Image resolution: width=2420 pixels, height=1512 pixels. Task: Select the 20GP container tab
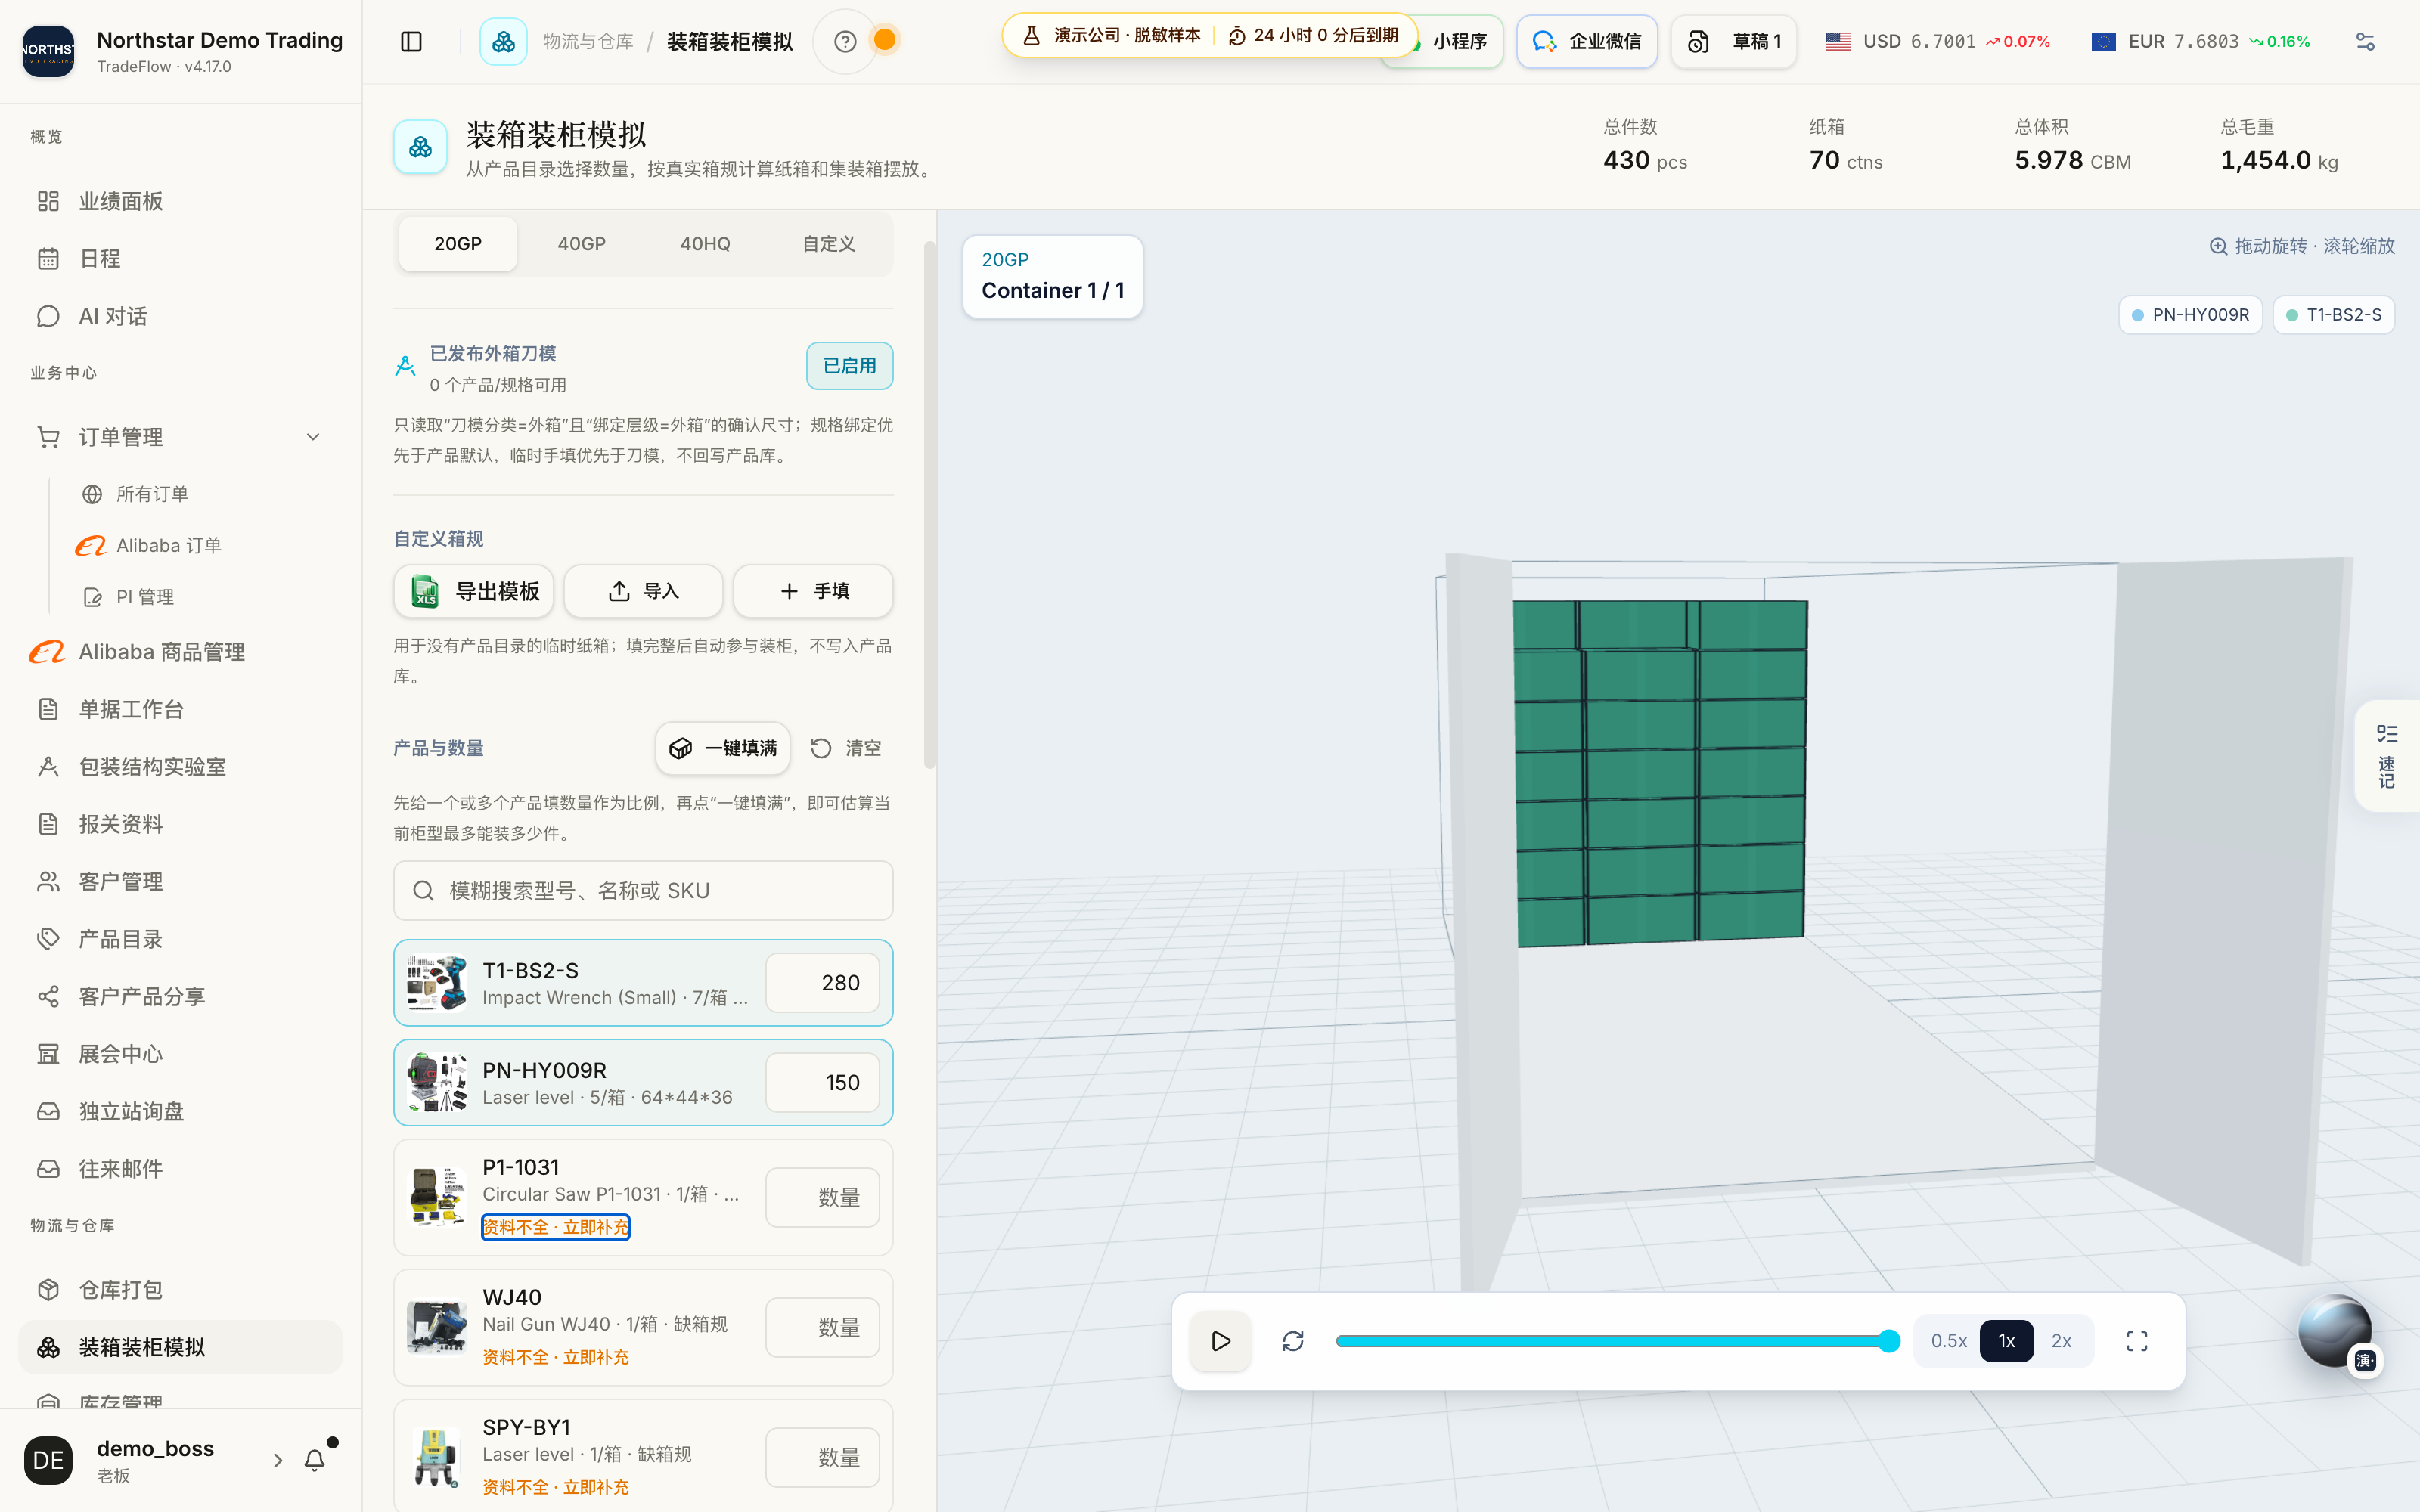click(x=458, y=244)
